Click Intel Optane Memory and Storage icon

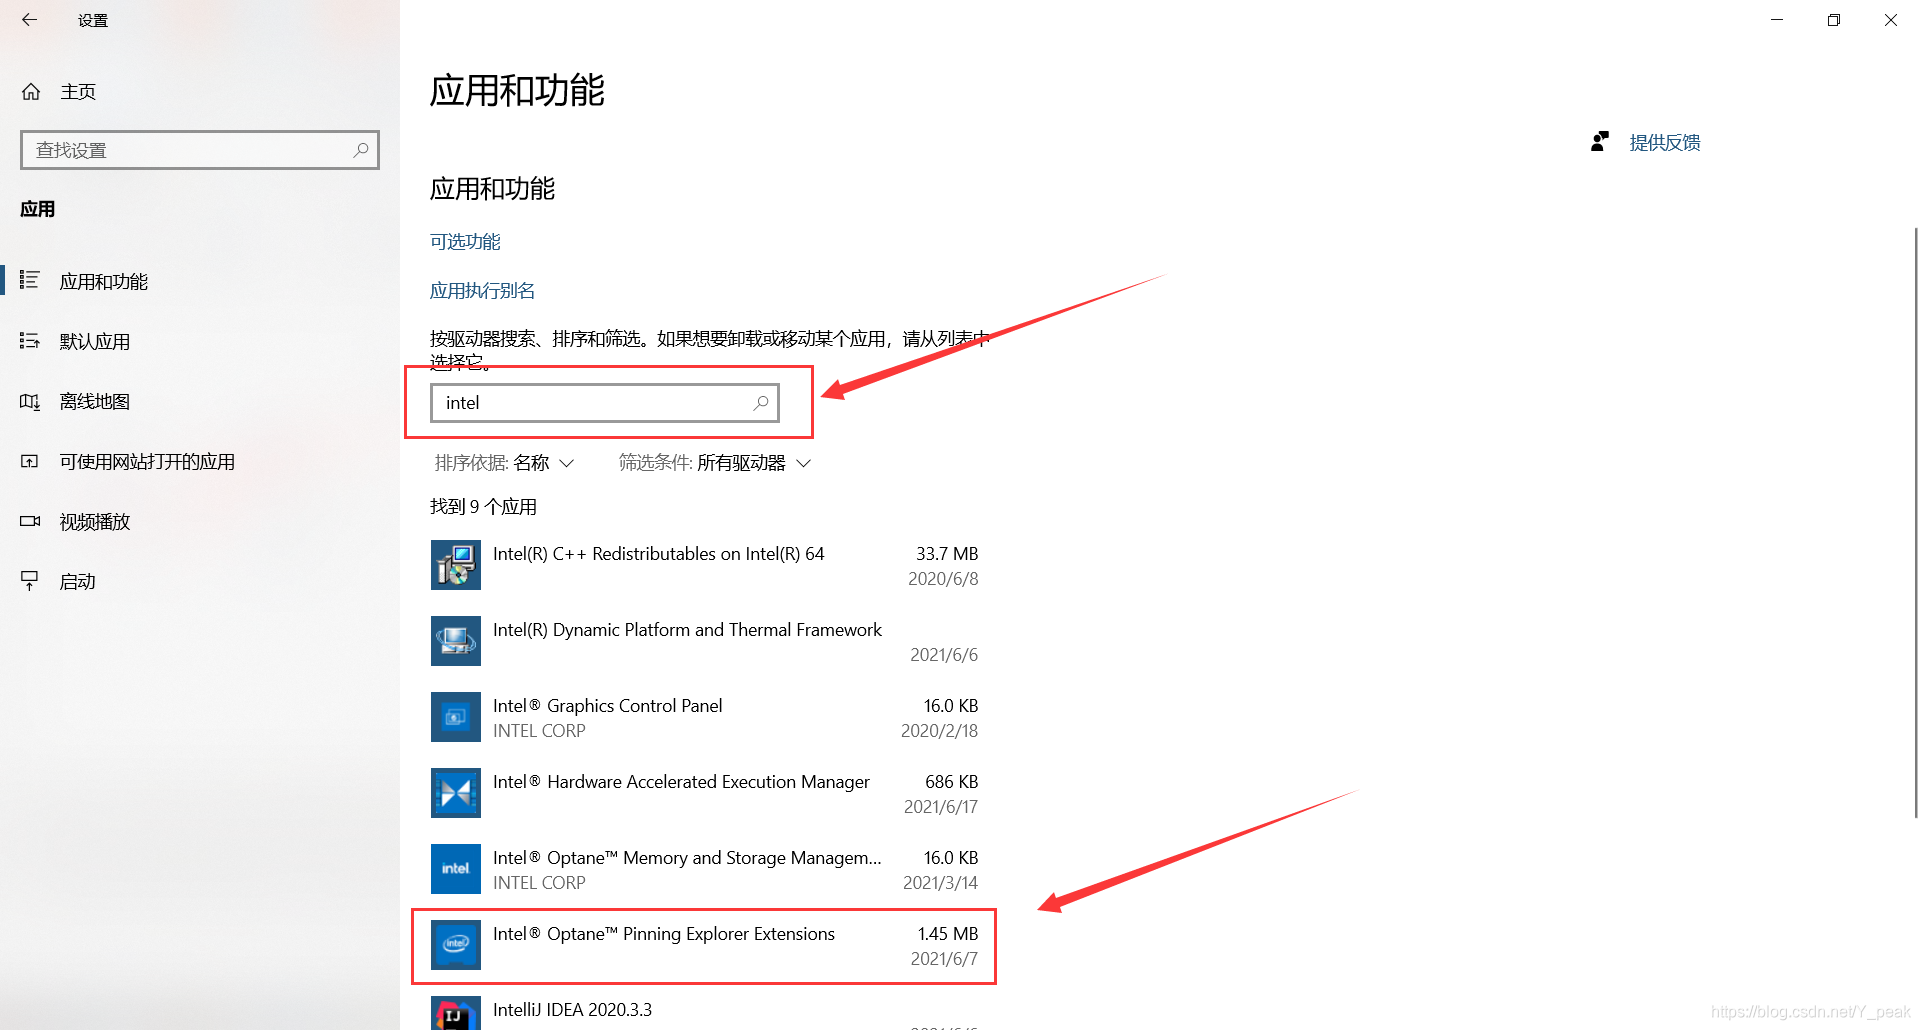[456, 869]
